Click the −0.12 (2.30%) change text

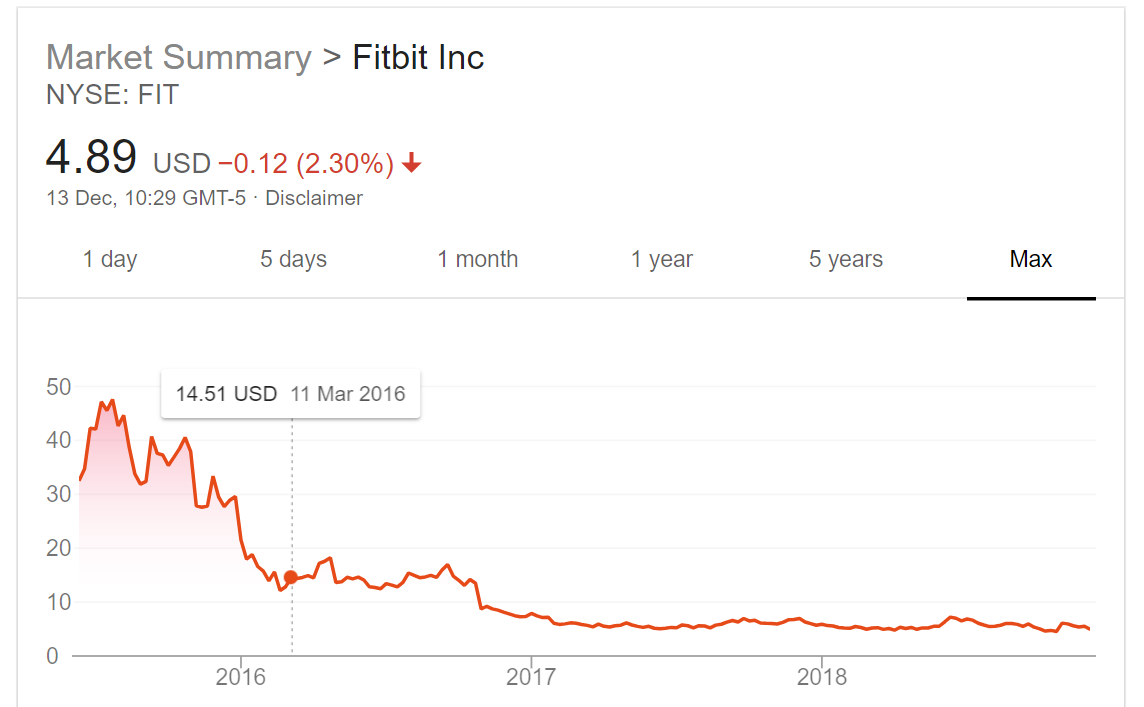pyautogui.click(x=305, y=163)
